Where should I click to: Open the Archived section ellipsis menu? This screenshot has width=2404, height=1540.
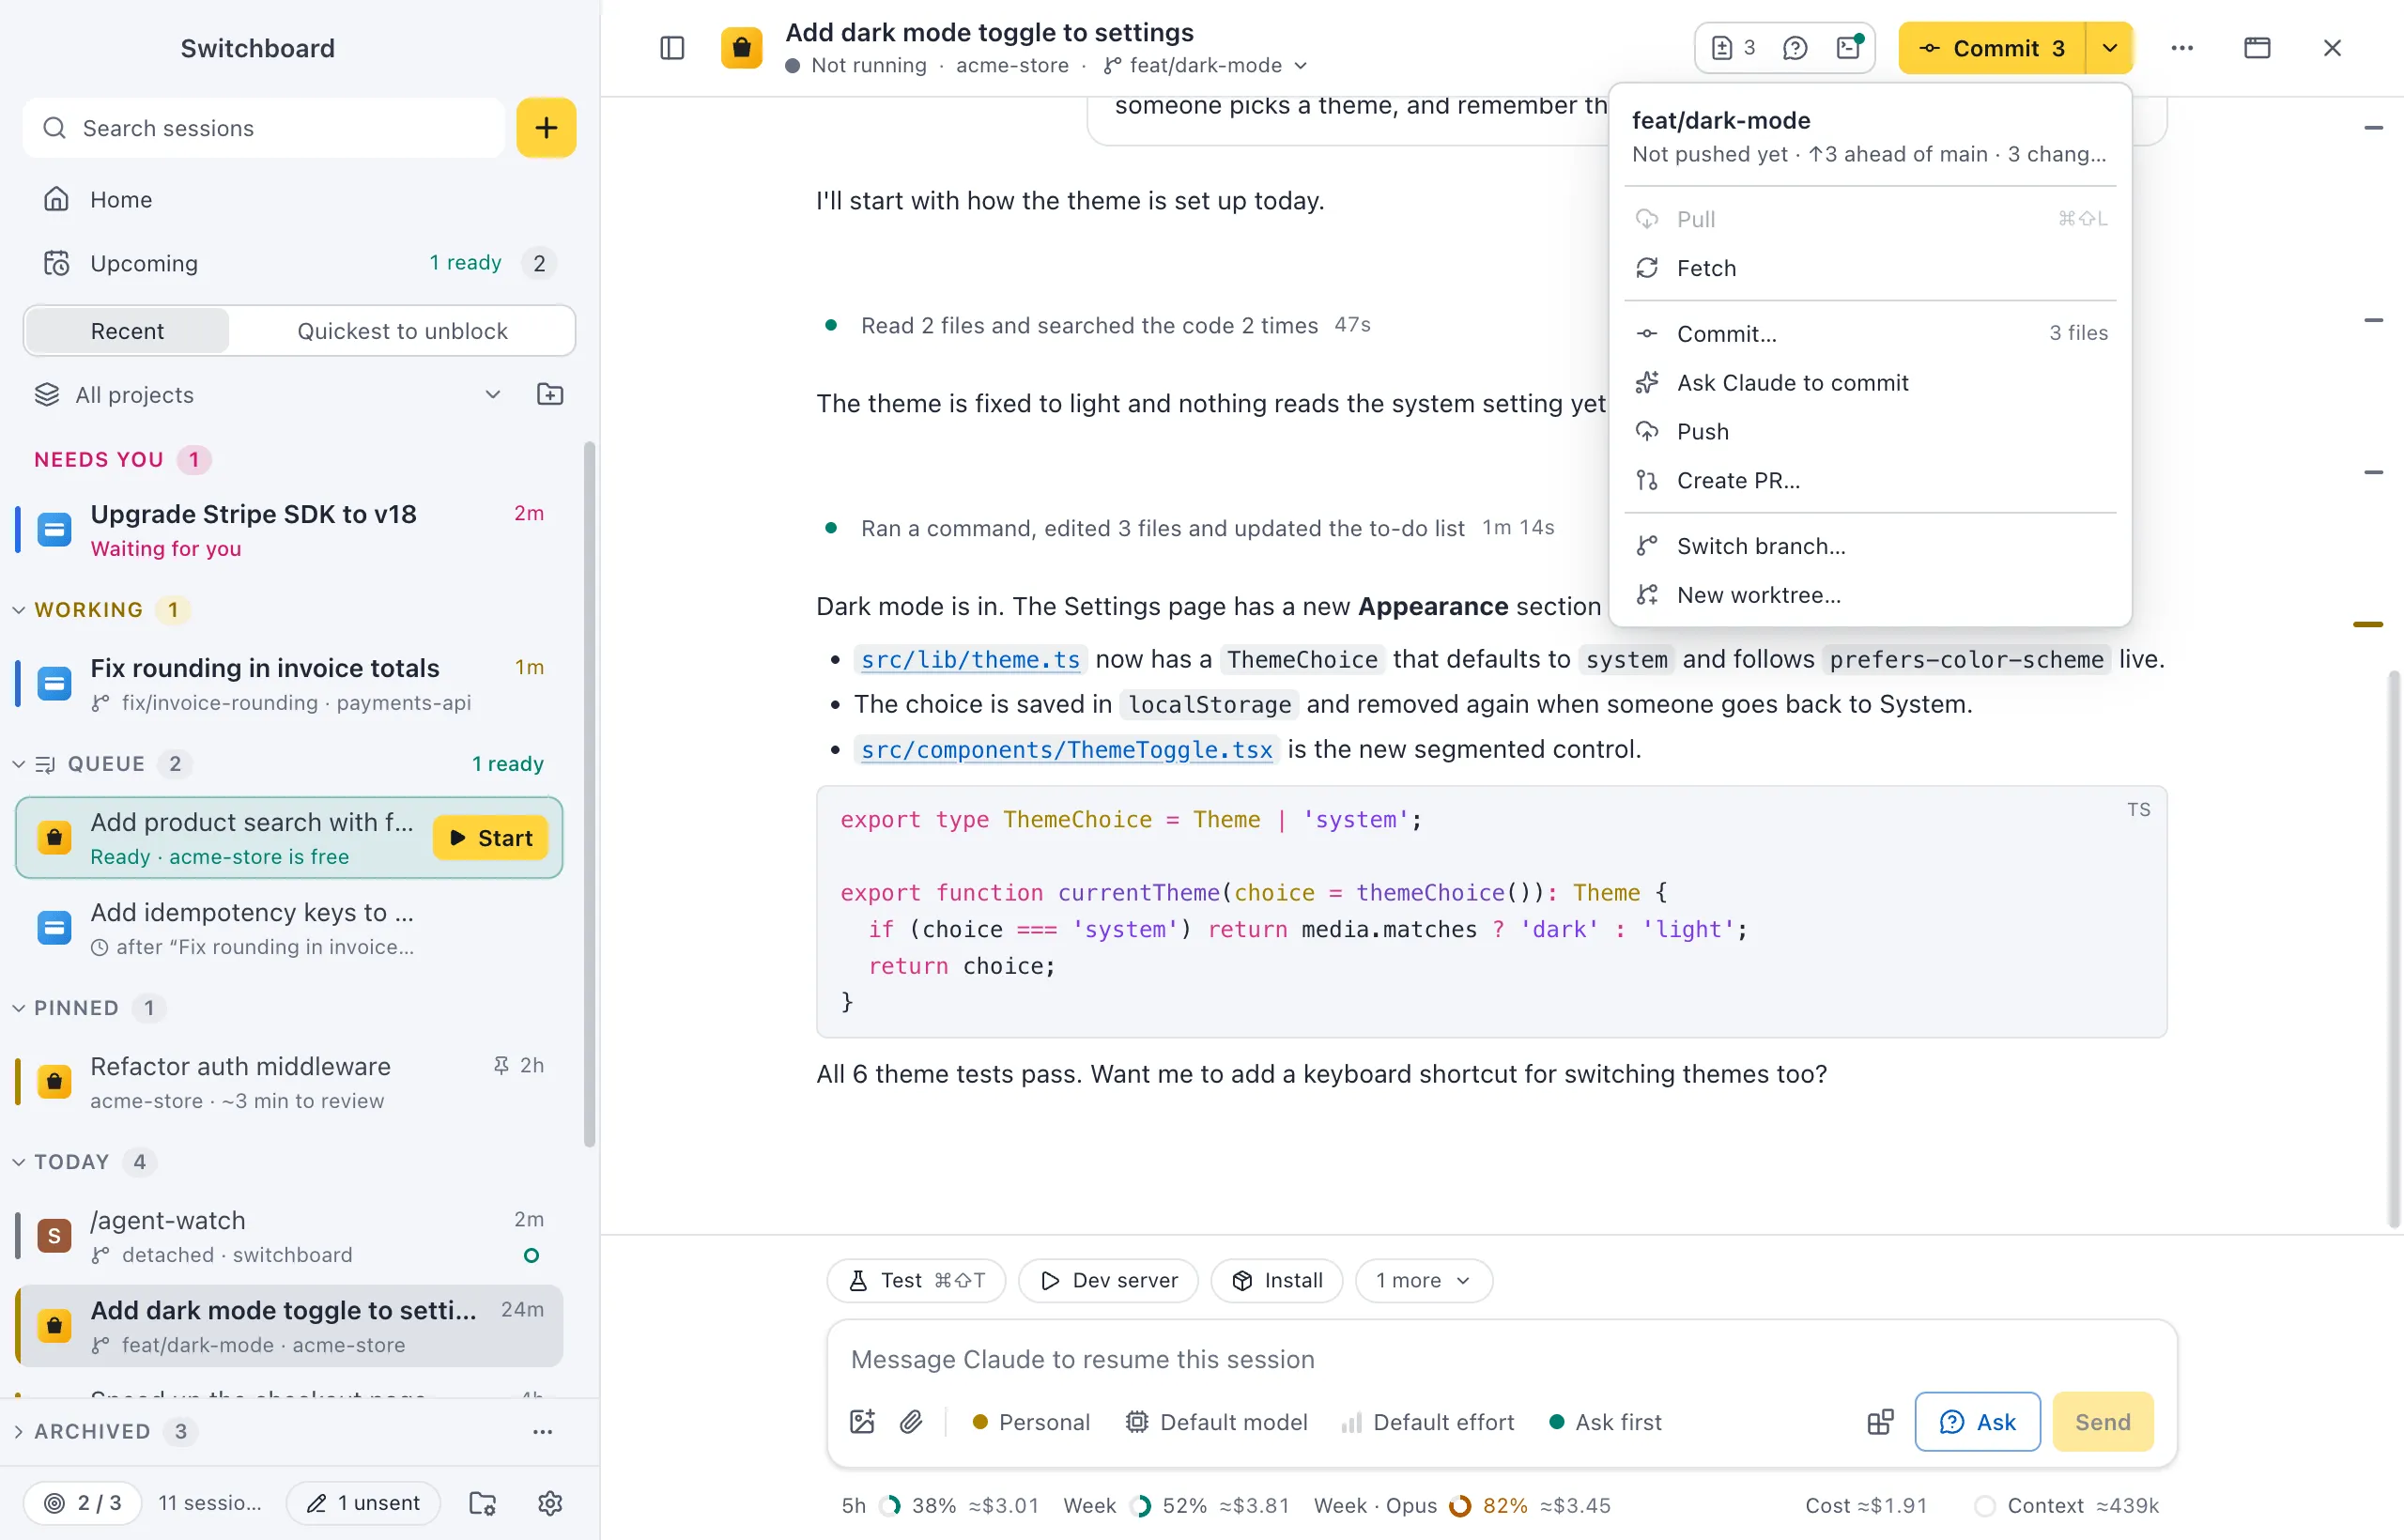pyautogui.click(x=542, y=1431)
